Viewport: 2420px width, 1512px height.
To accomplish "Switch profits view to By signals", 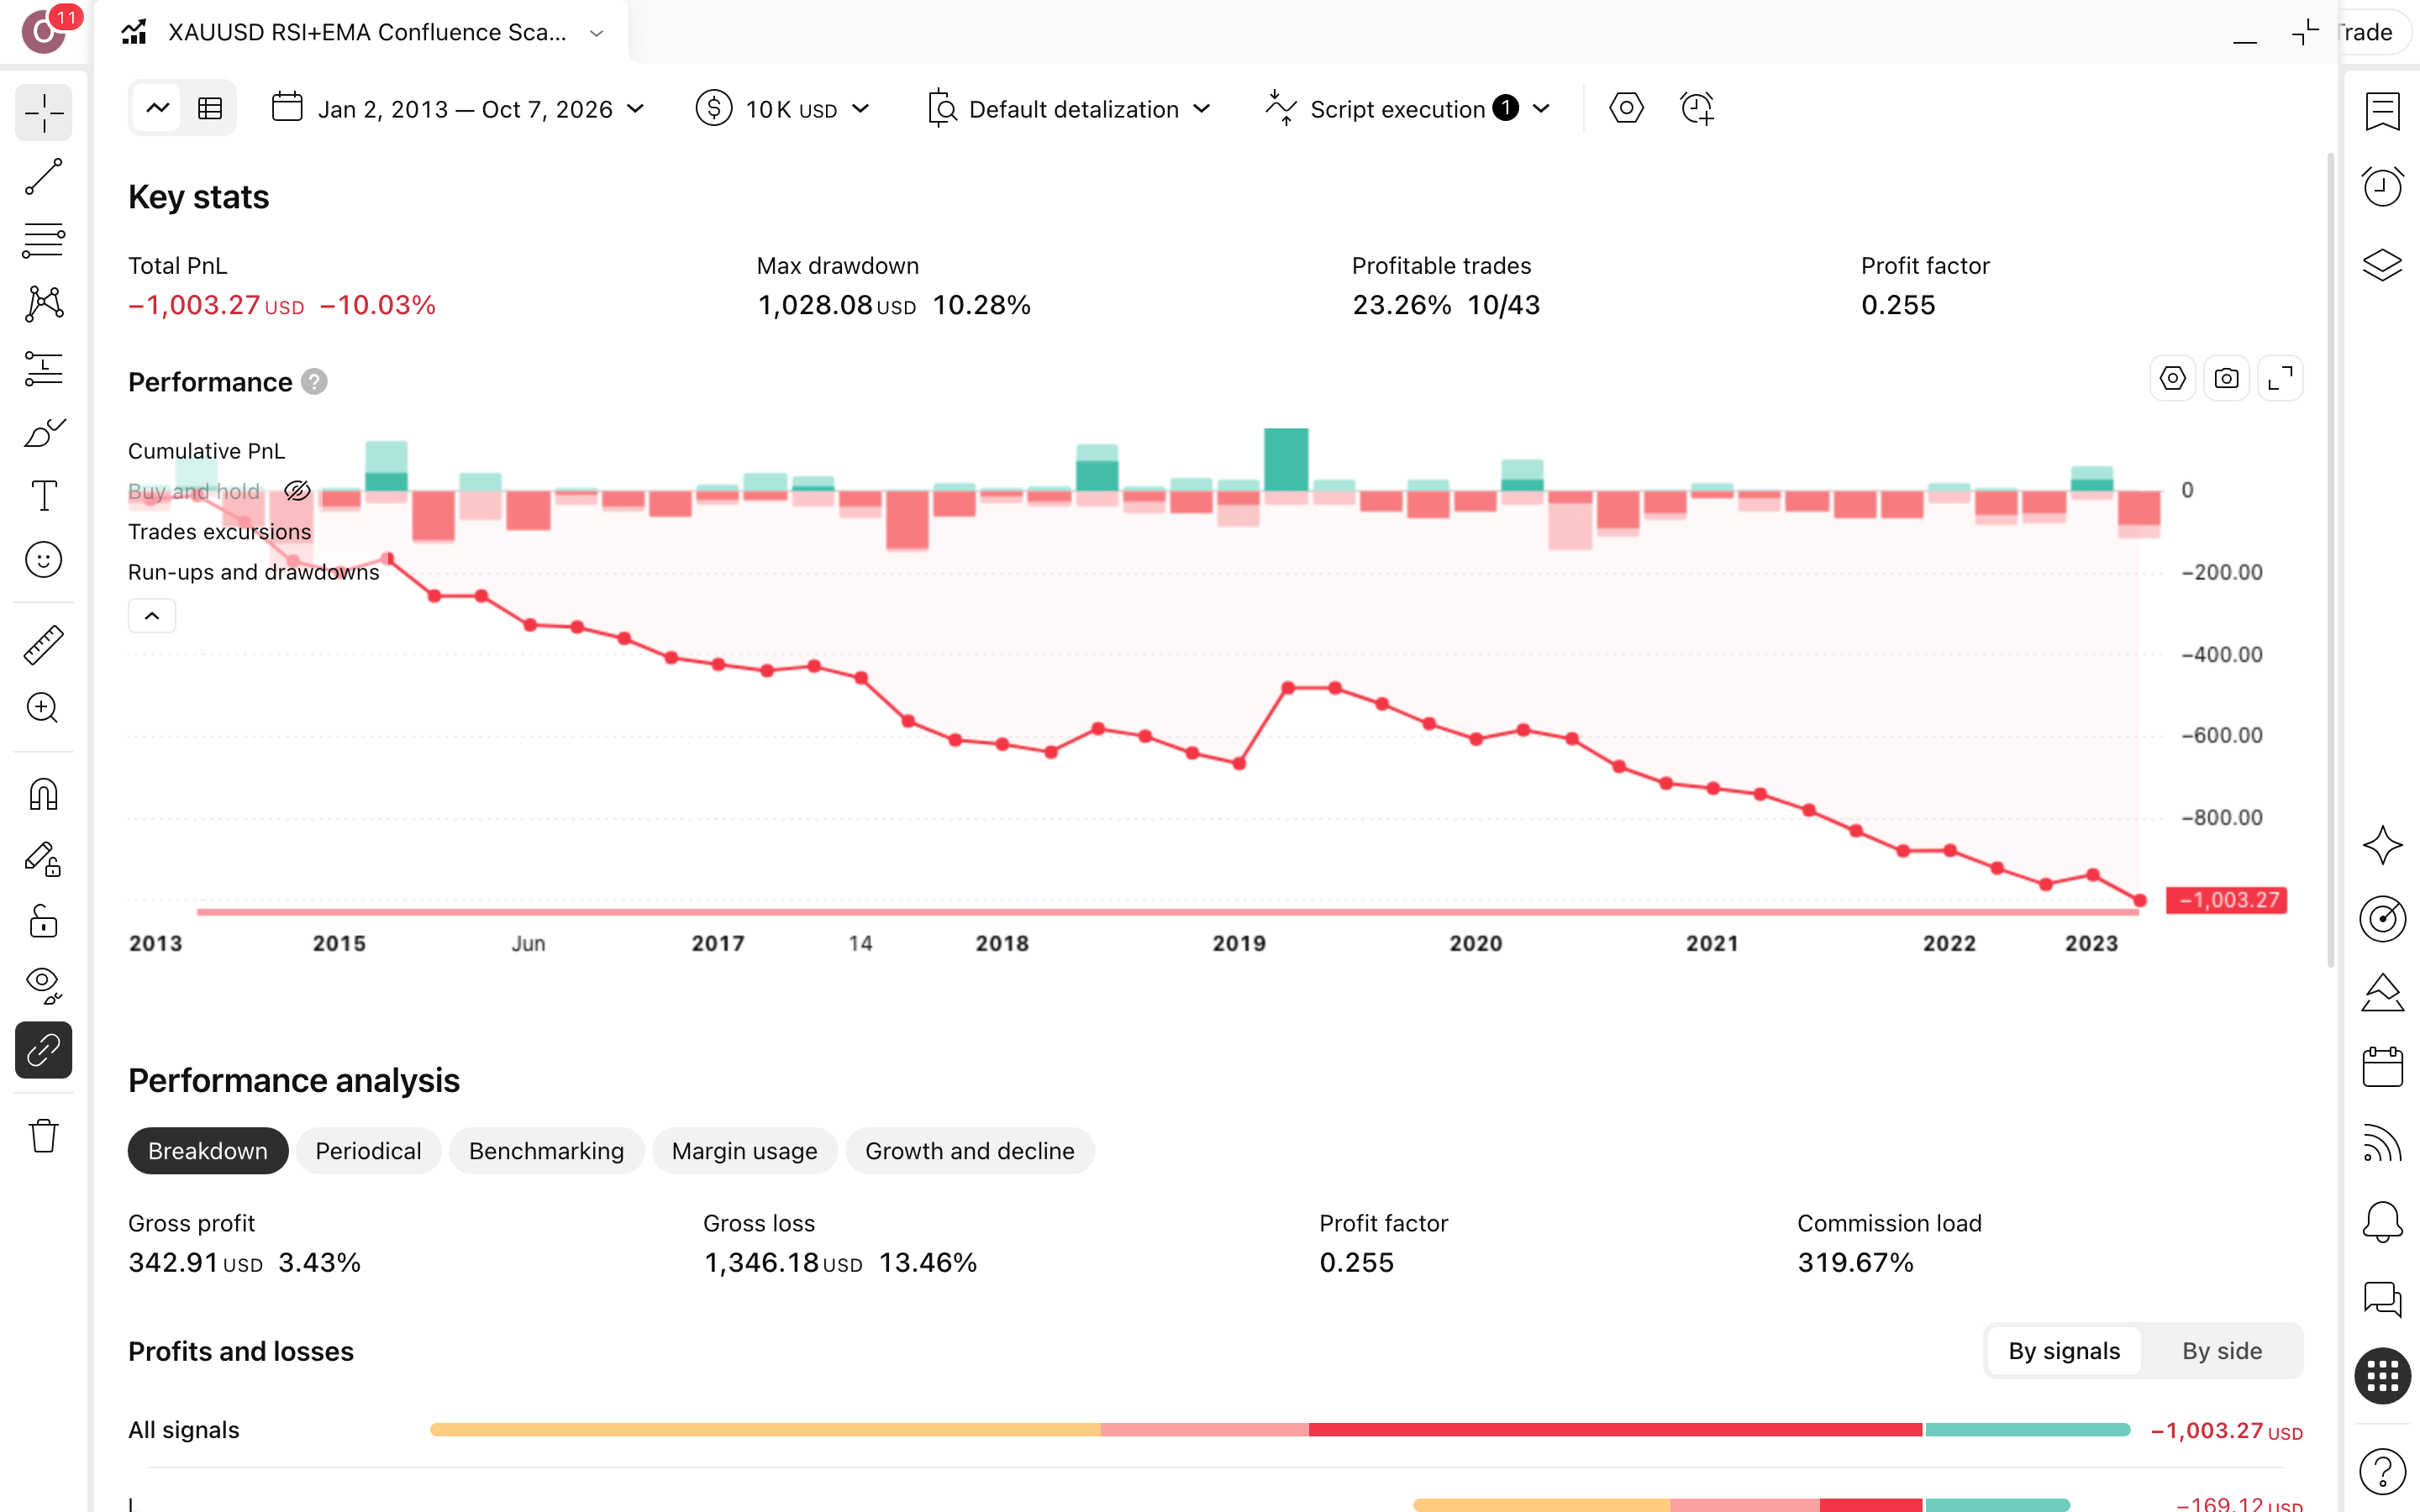I will pyautogui.click(x=2064, y=1351).
